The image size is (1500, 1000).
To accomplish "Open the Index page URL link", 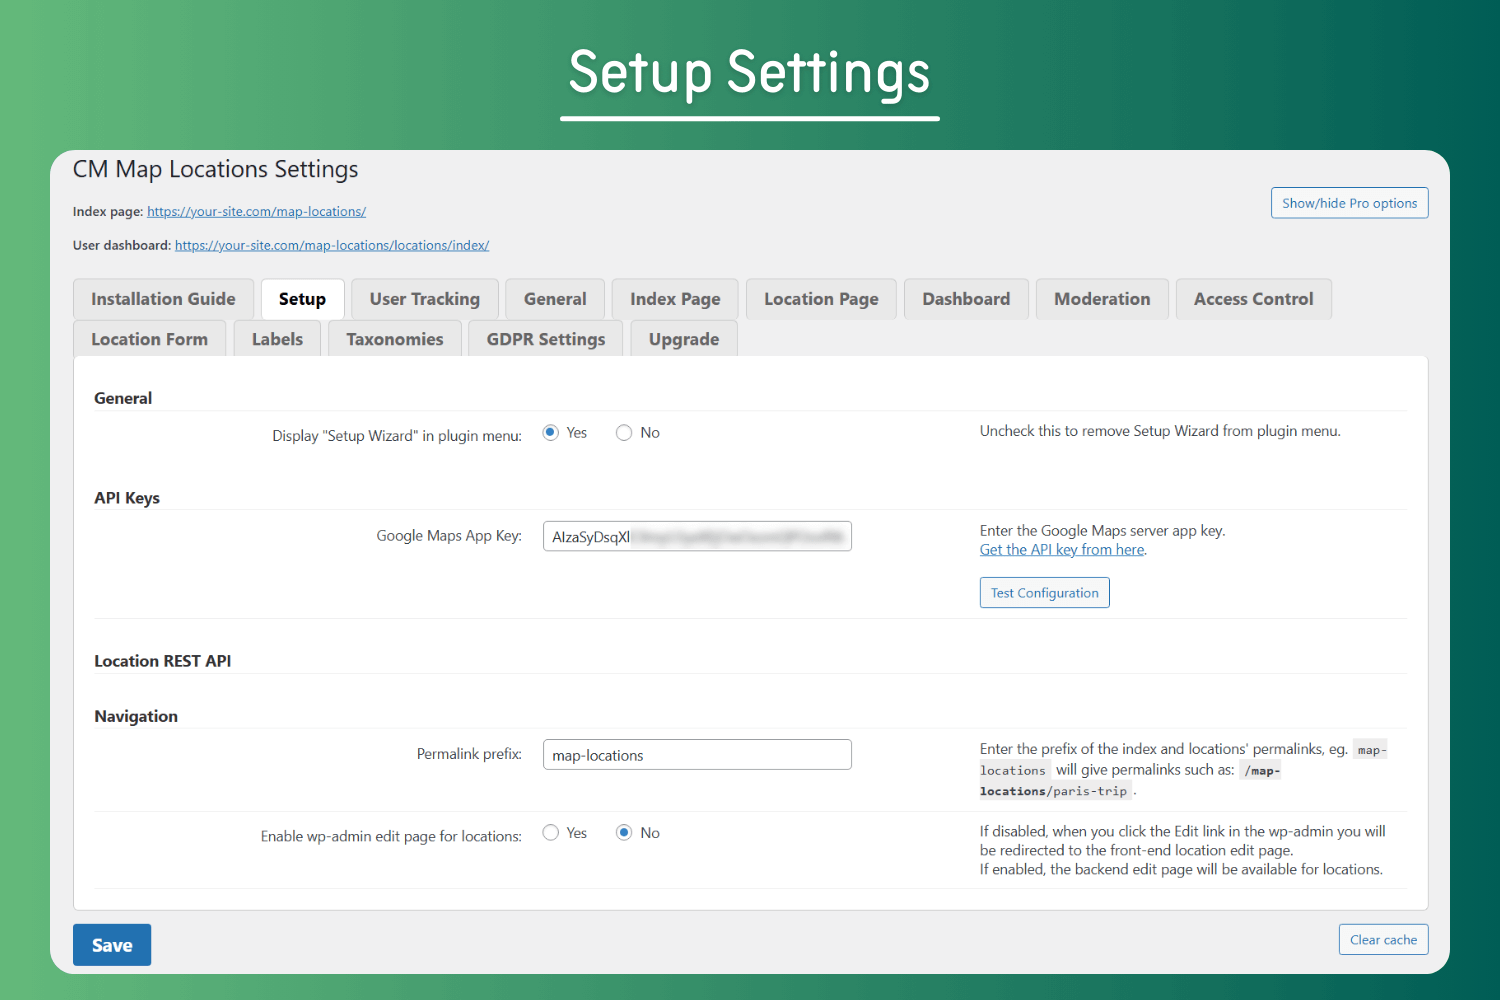I will [x=256, y=212].
